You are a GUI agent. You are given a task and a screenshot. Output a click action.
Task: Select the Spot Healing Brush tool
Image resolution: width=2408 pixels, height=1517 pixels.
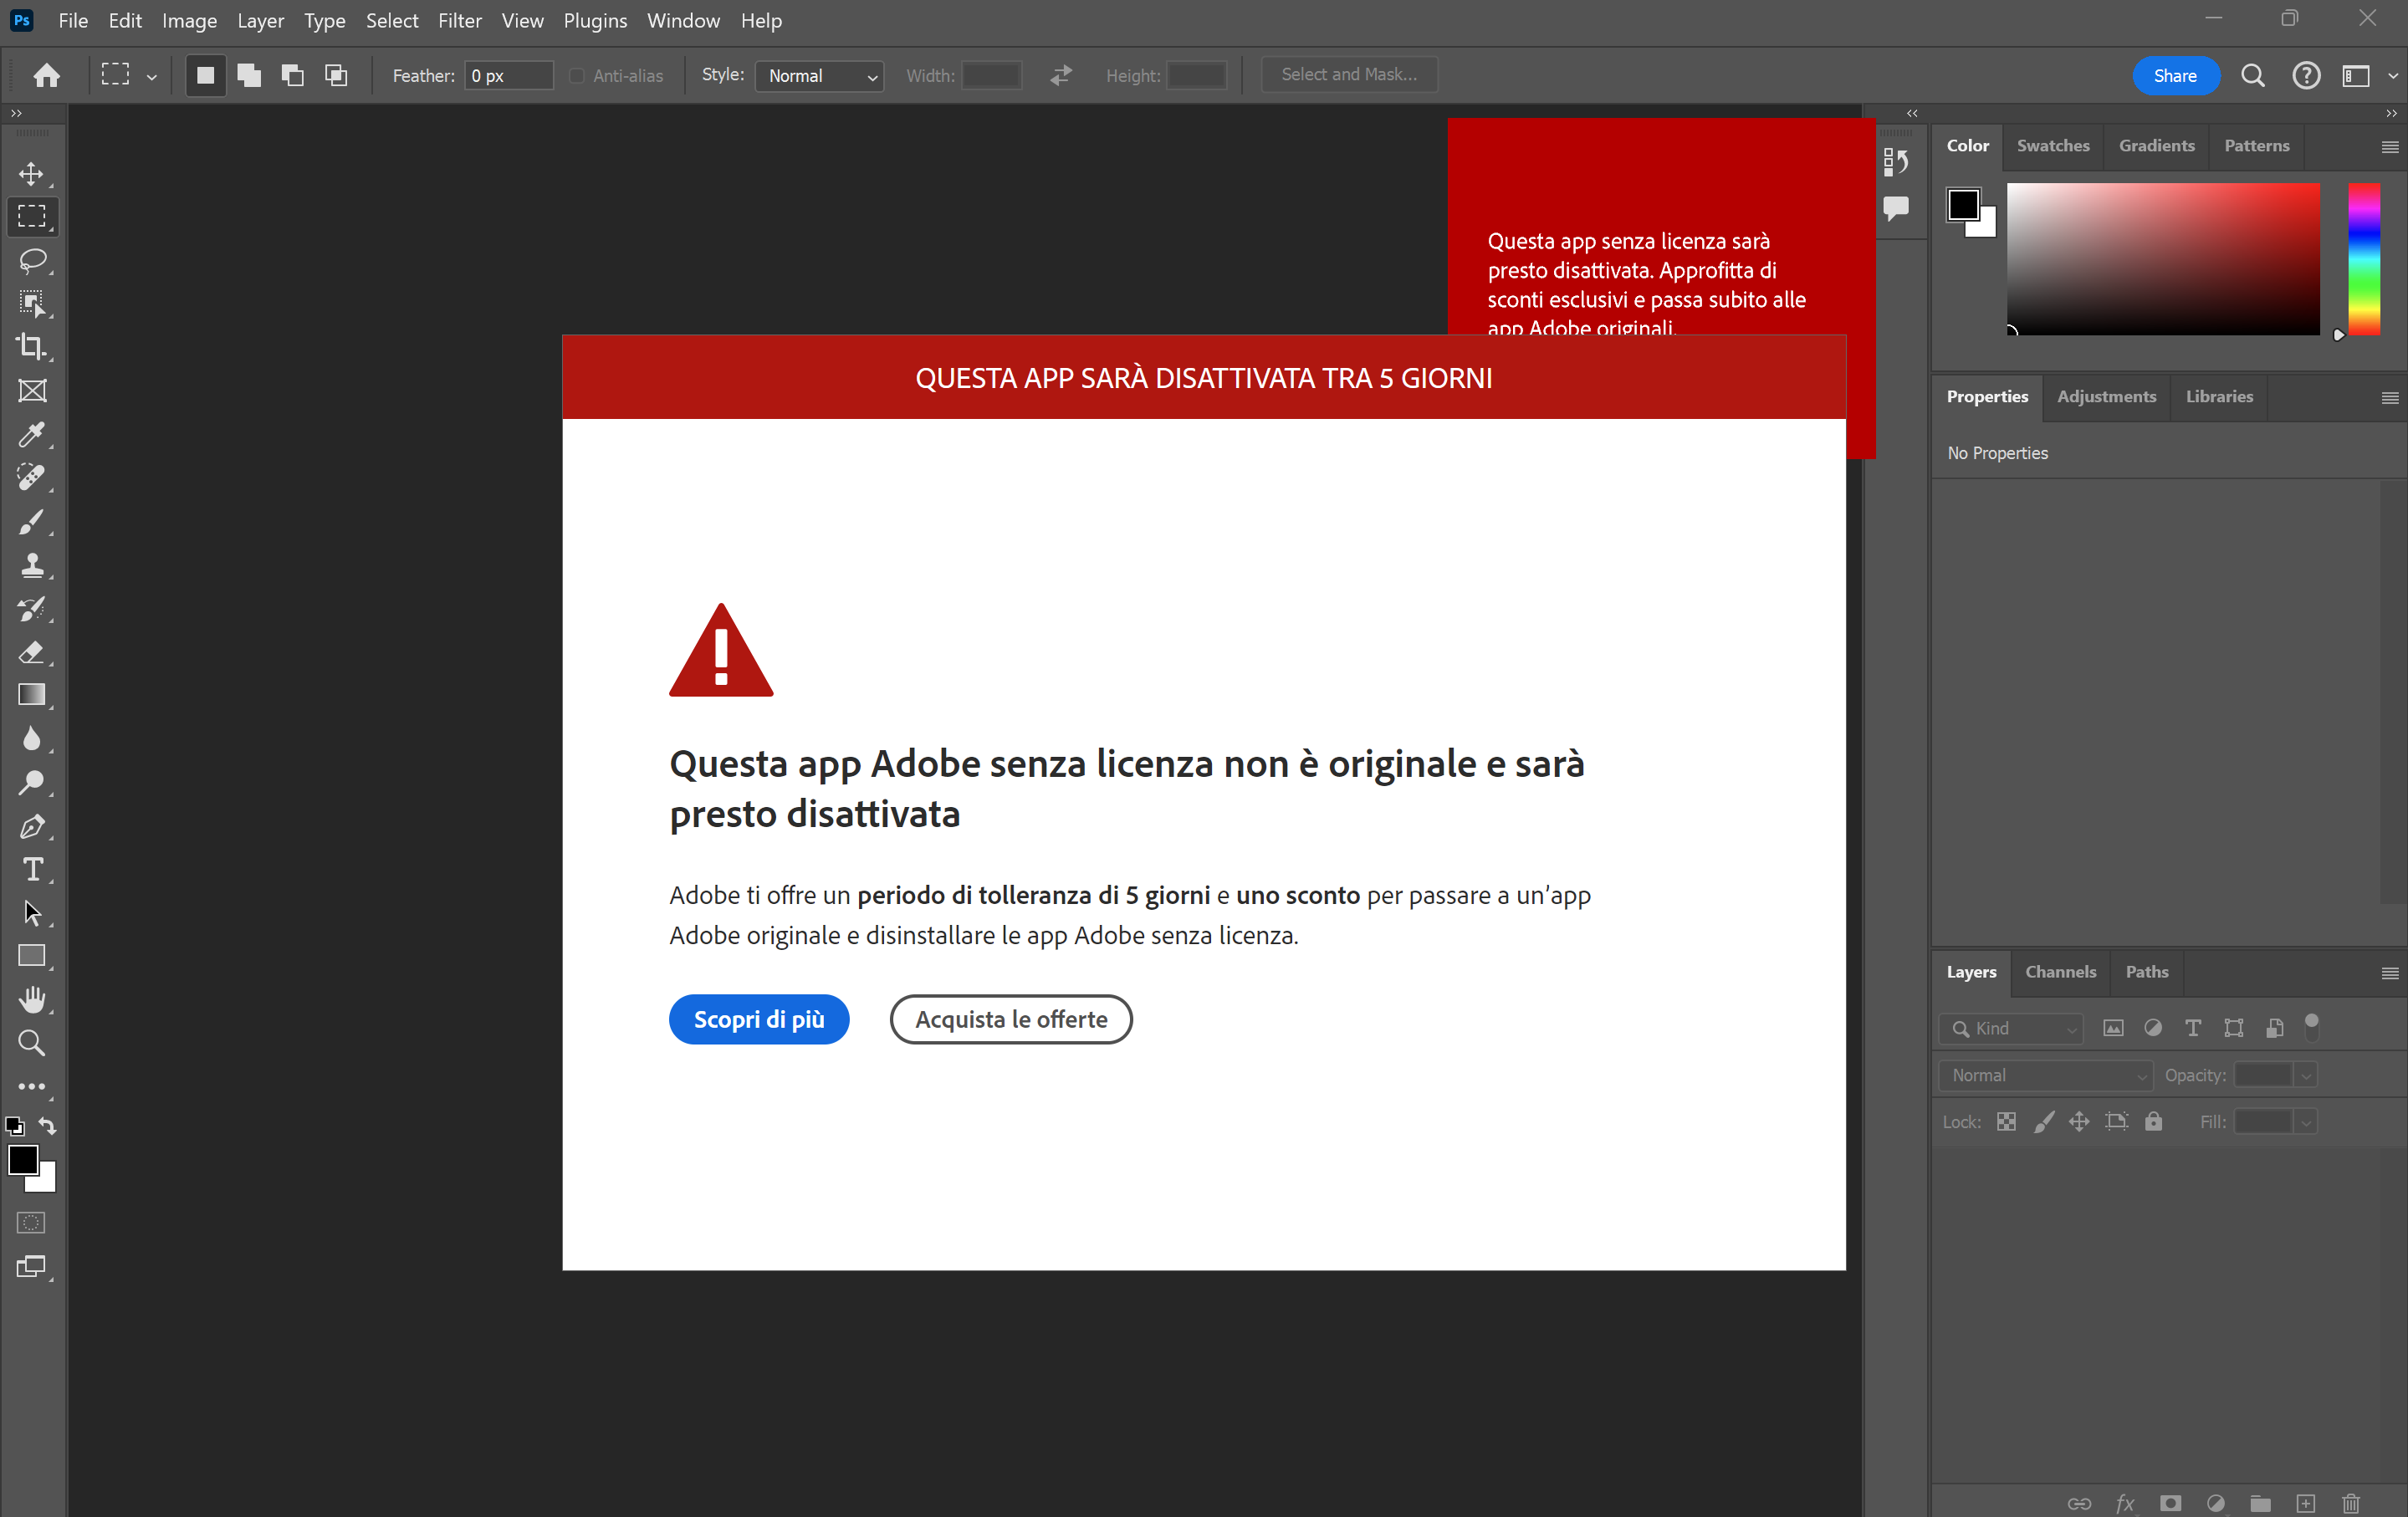pos(32,477)
